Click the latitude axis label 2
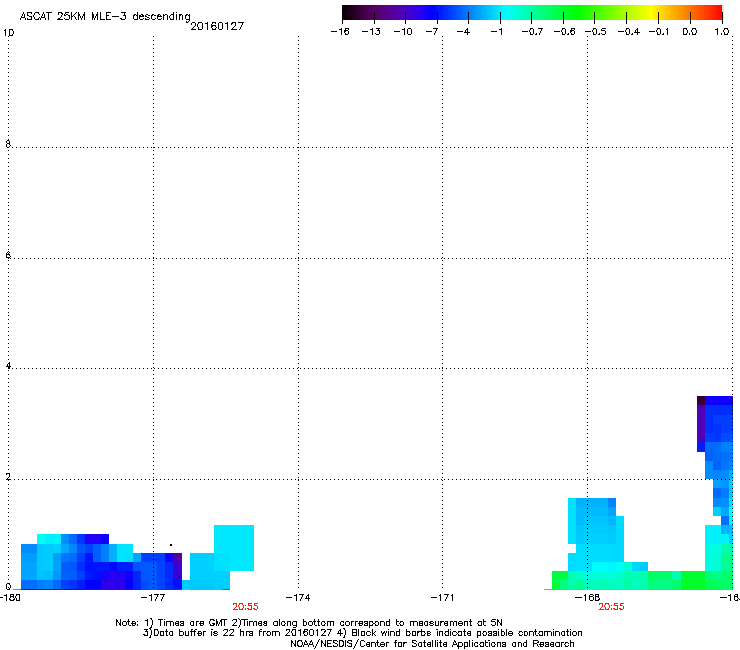The image size is (740, 650). (x=8, y=476)
